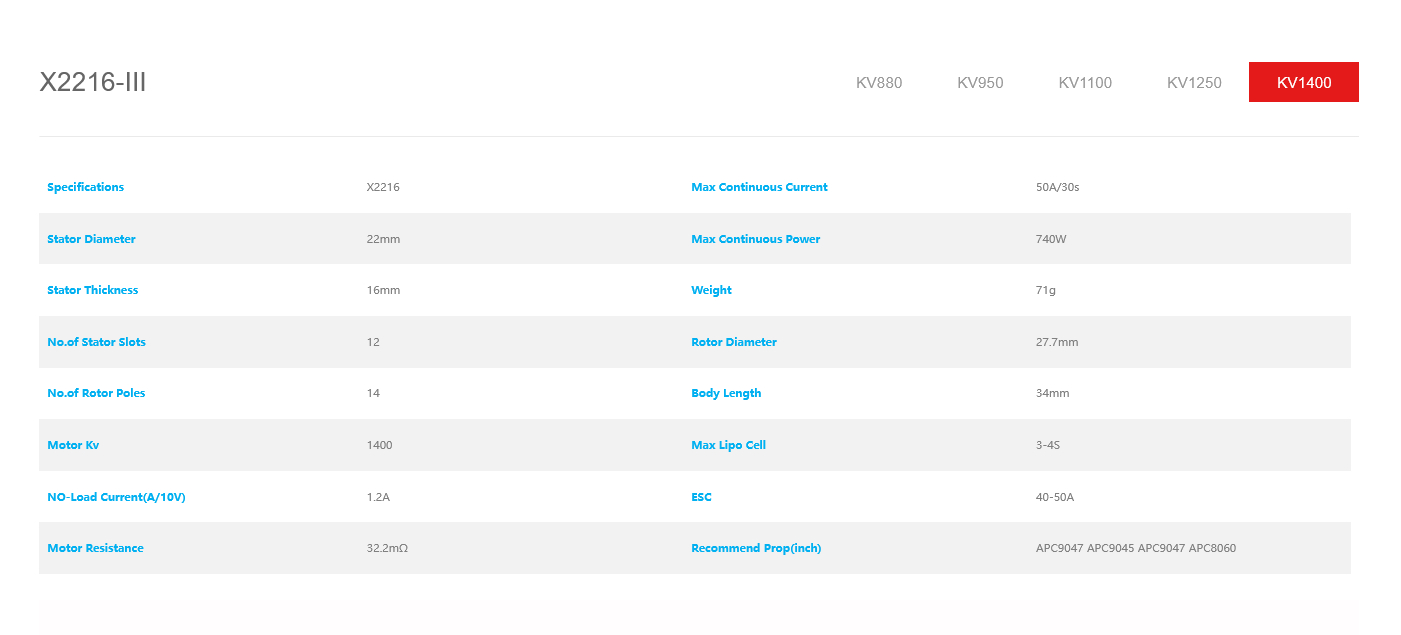Click the rotor poles value 14

[x=373, y=393]
